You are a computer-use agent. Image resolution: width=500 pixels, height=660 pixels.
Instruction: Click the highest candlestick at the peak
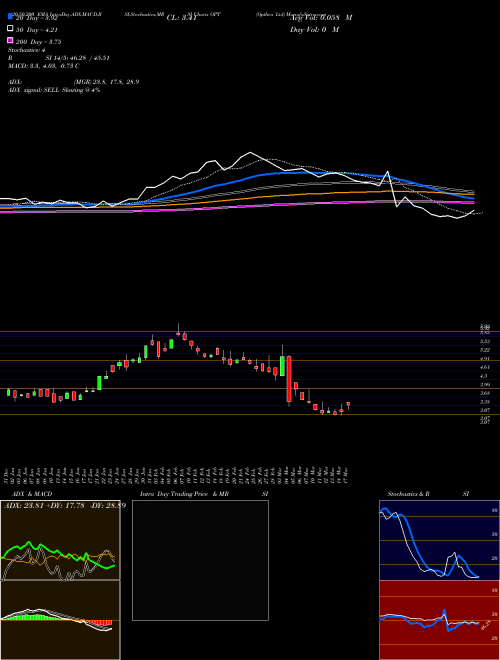tap(178, 333)
